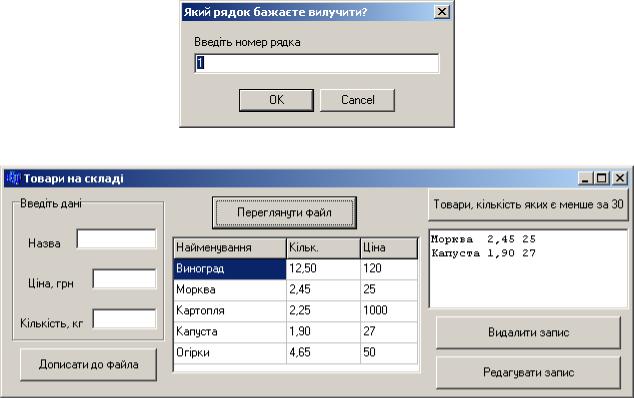Image resolution: width=634 pixels, height=398 pixels.
Task: Focus the 'Кількість, кг' input field
Action: coord(125,319)
